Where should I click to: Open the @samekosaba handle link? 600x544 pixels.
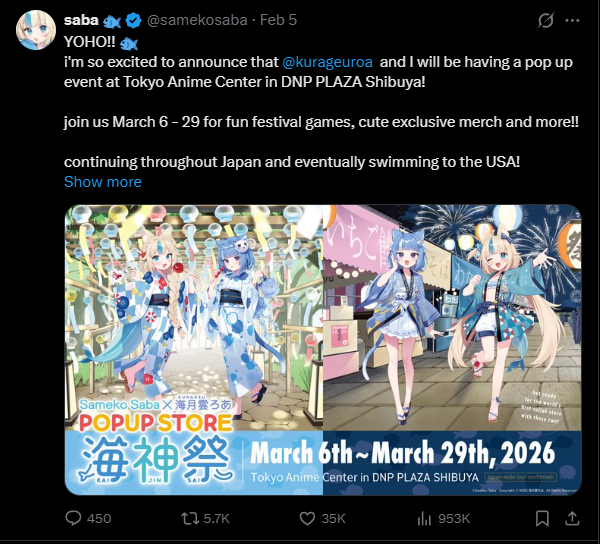click(x=197, y=20)
